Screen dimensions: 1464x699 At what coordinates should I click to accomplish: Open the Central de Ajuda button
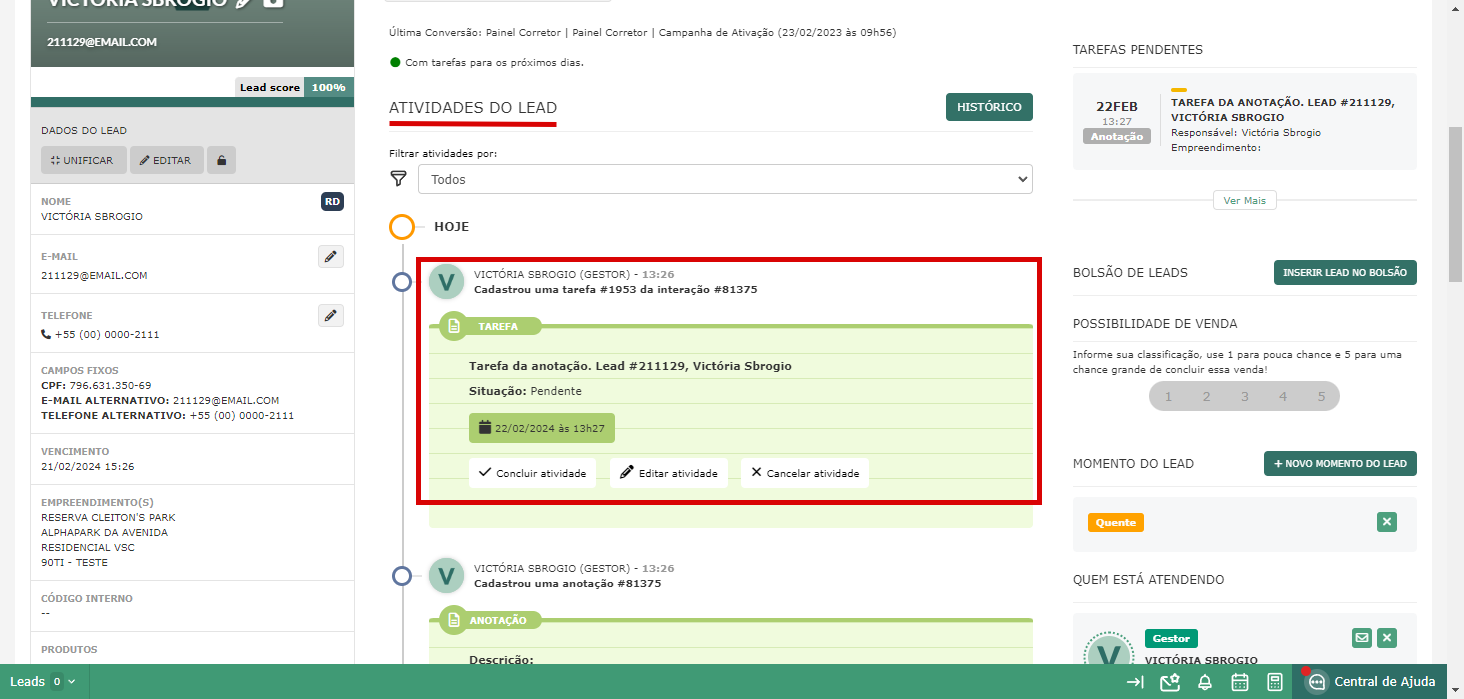1370,682
